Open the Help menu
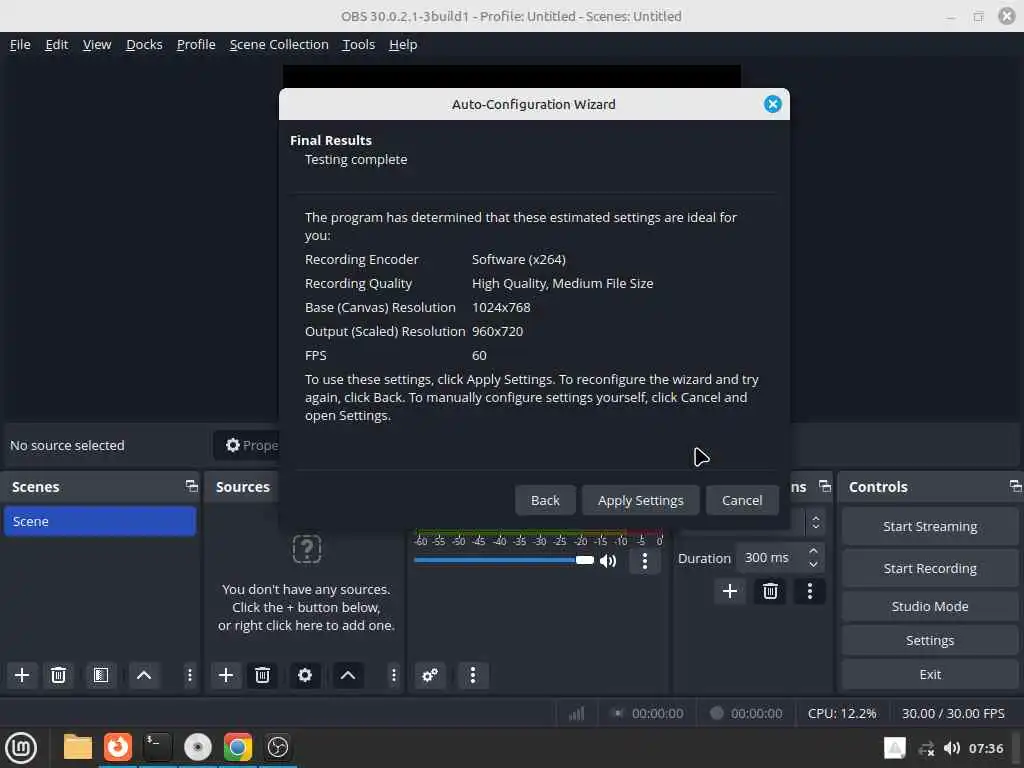 click(x=403, y=44)
